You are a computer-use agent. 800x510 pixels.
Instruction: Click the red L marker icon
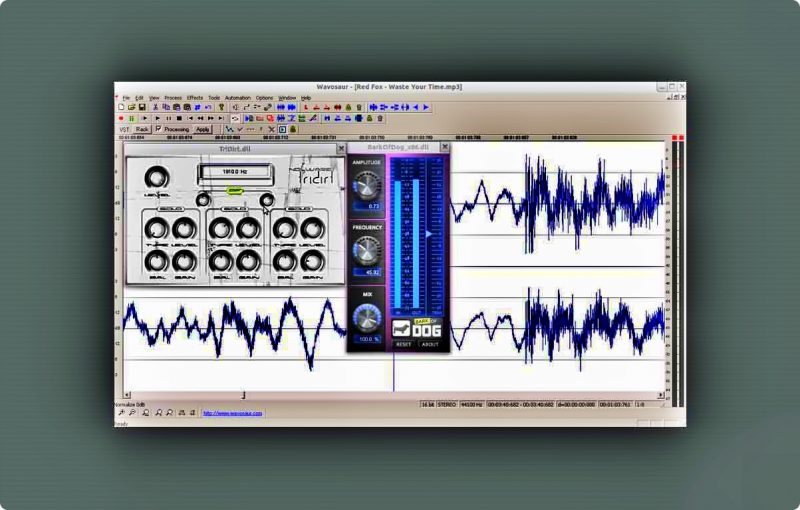306,107
